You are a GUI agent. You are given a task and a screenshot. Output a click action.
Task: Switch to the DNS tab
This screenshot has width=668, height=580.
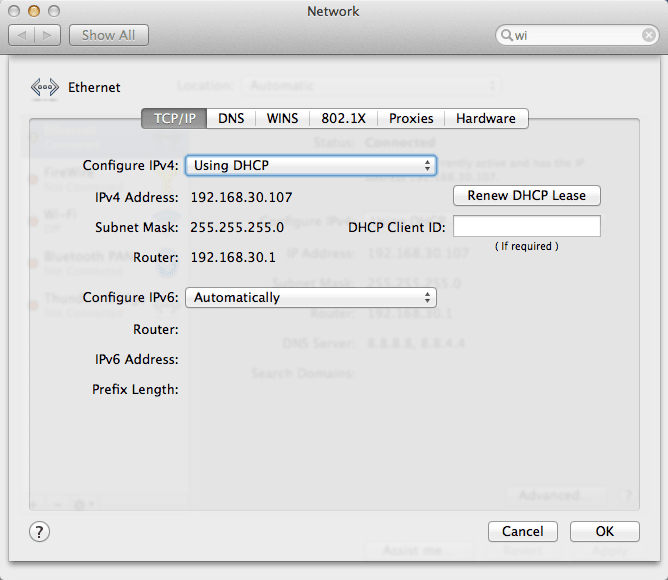point(231,118)
